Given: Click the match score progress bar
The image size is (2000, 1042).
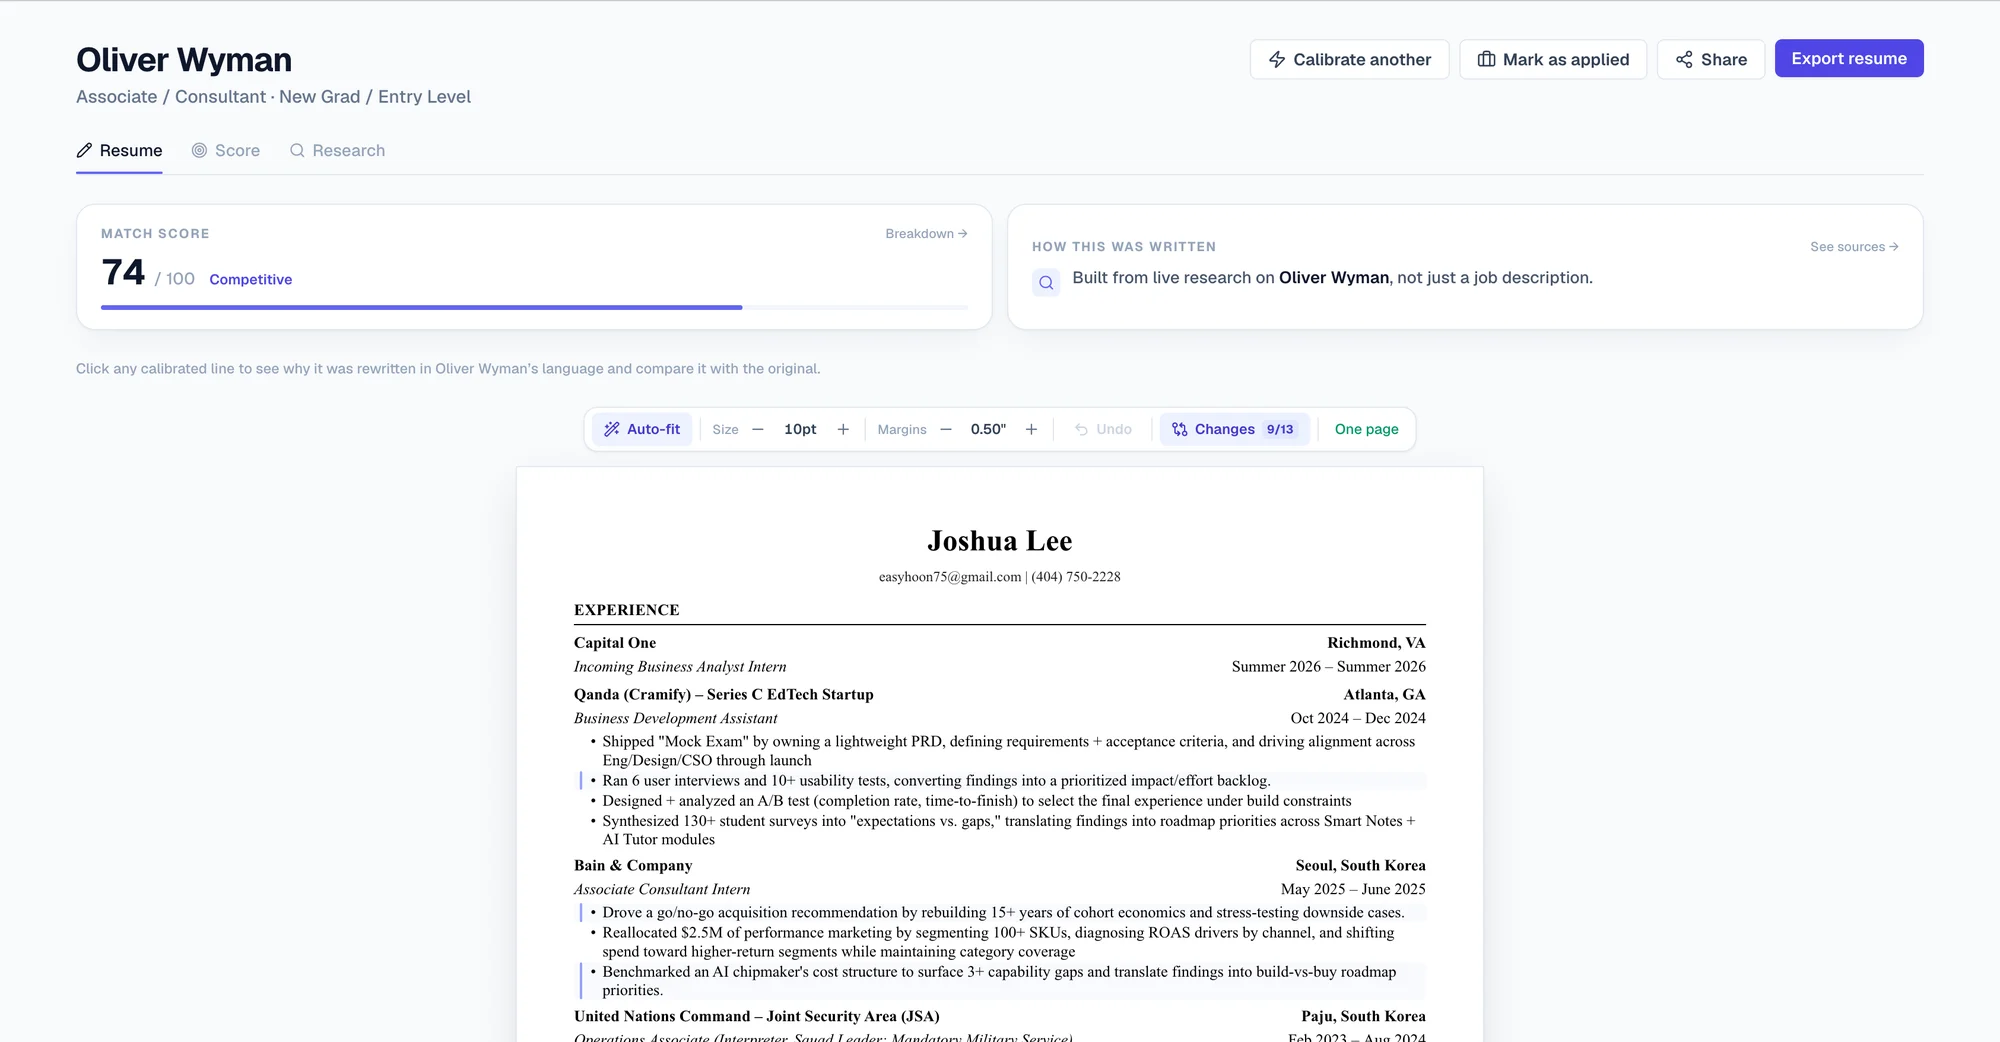Looking at the screenshot, I should pos(534,307).
